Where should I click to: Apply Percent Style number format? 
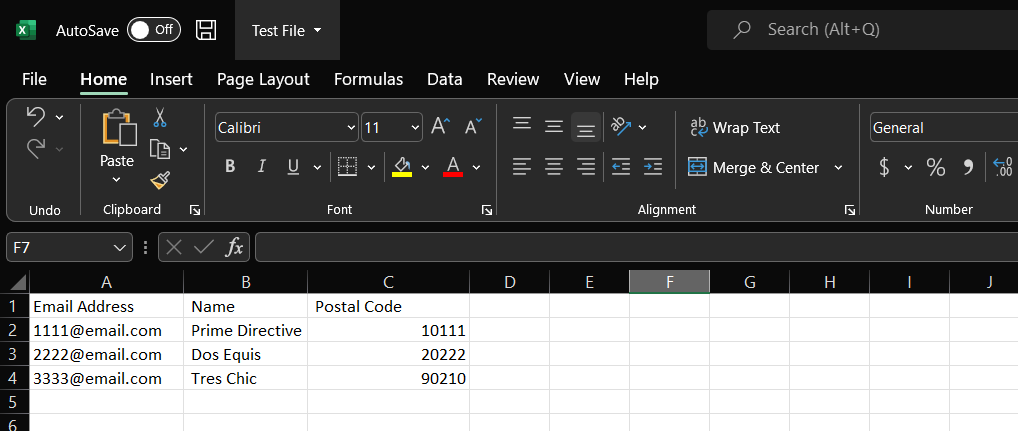935,167
